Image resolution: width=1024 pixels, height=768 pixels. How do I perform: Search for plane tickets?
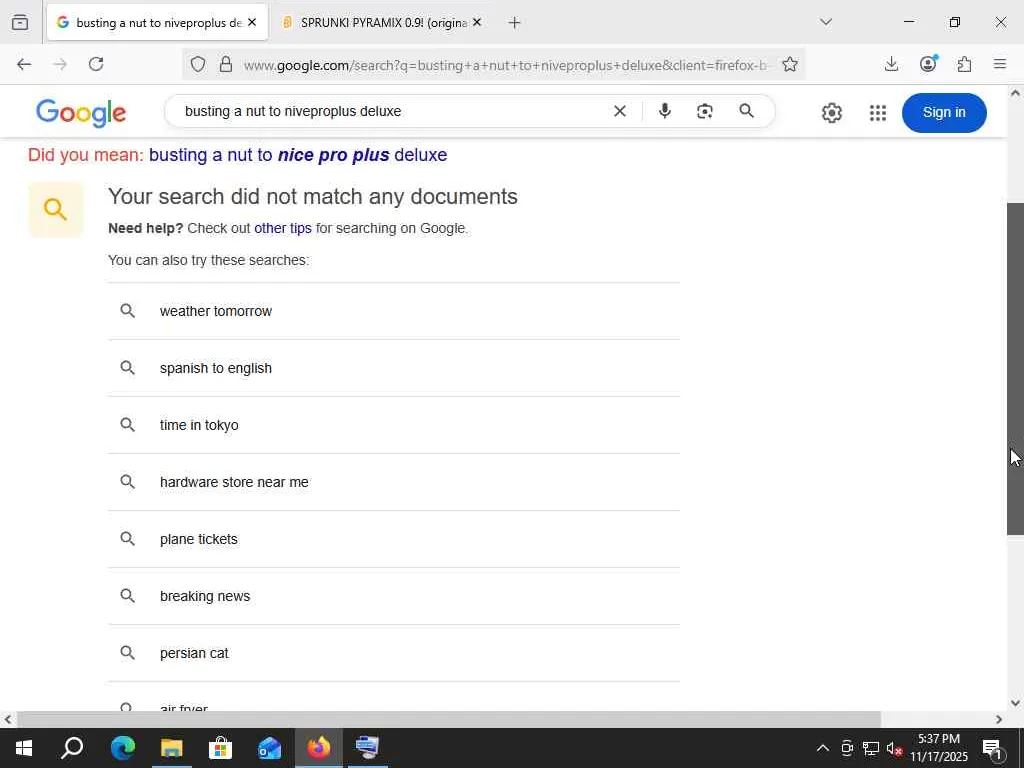[394, 539]
